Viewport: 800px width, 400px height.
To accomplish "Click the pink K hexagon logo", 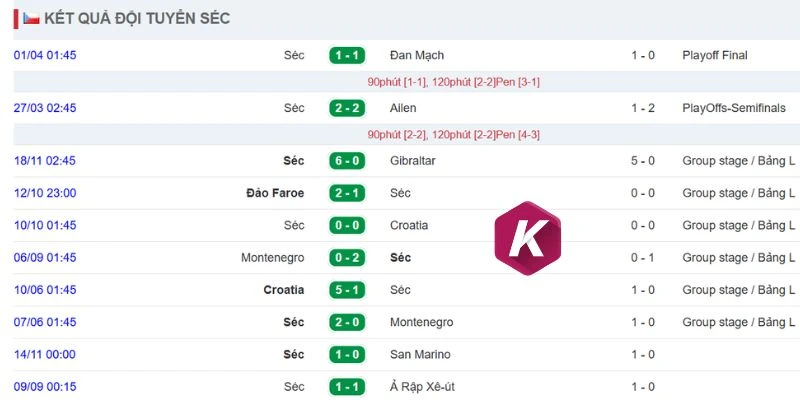I will point(528,238).
